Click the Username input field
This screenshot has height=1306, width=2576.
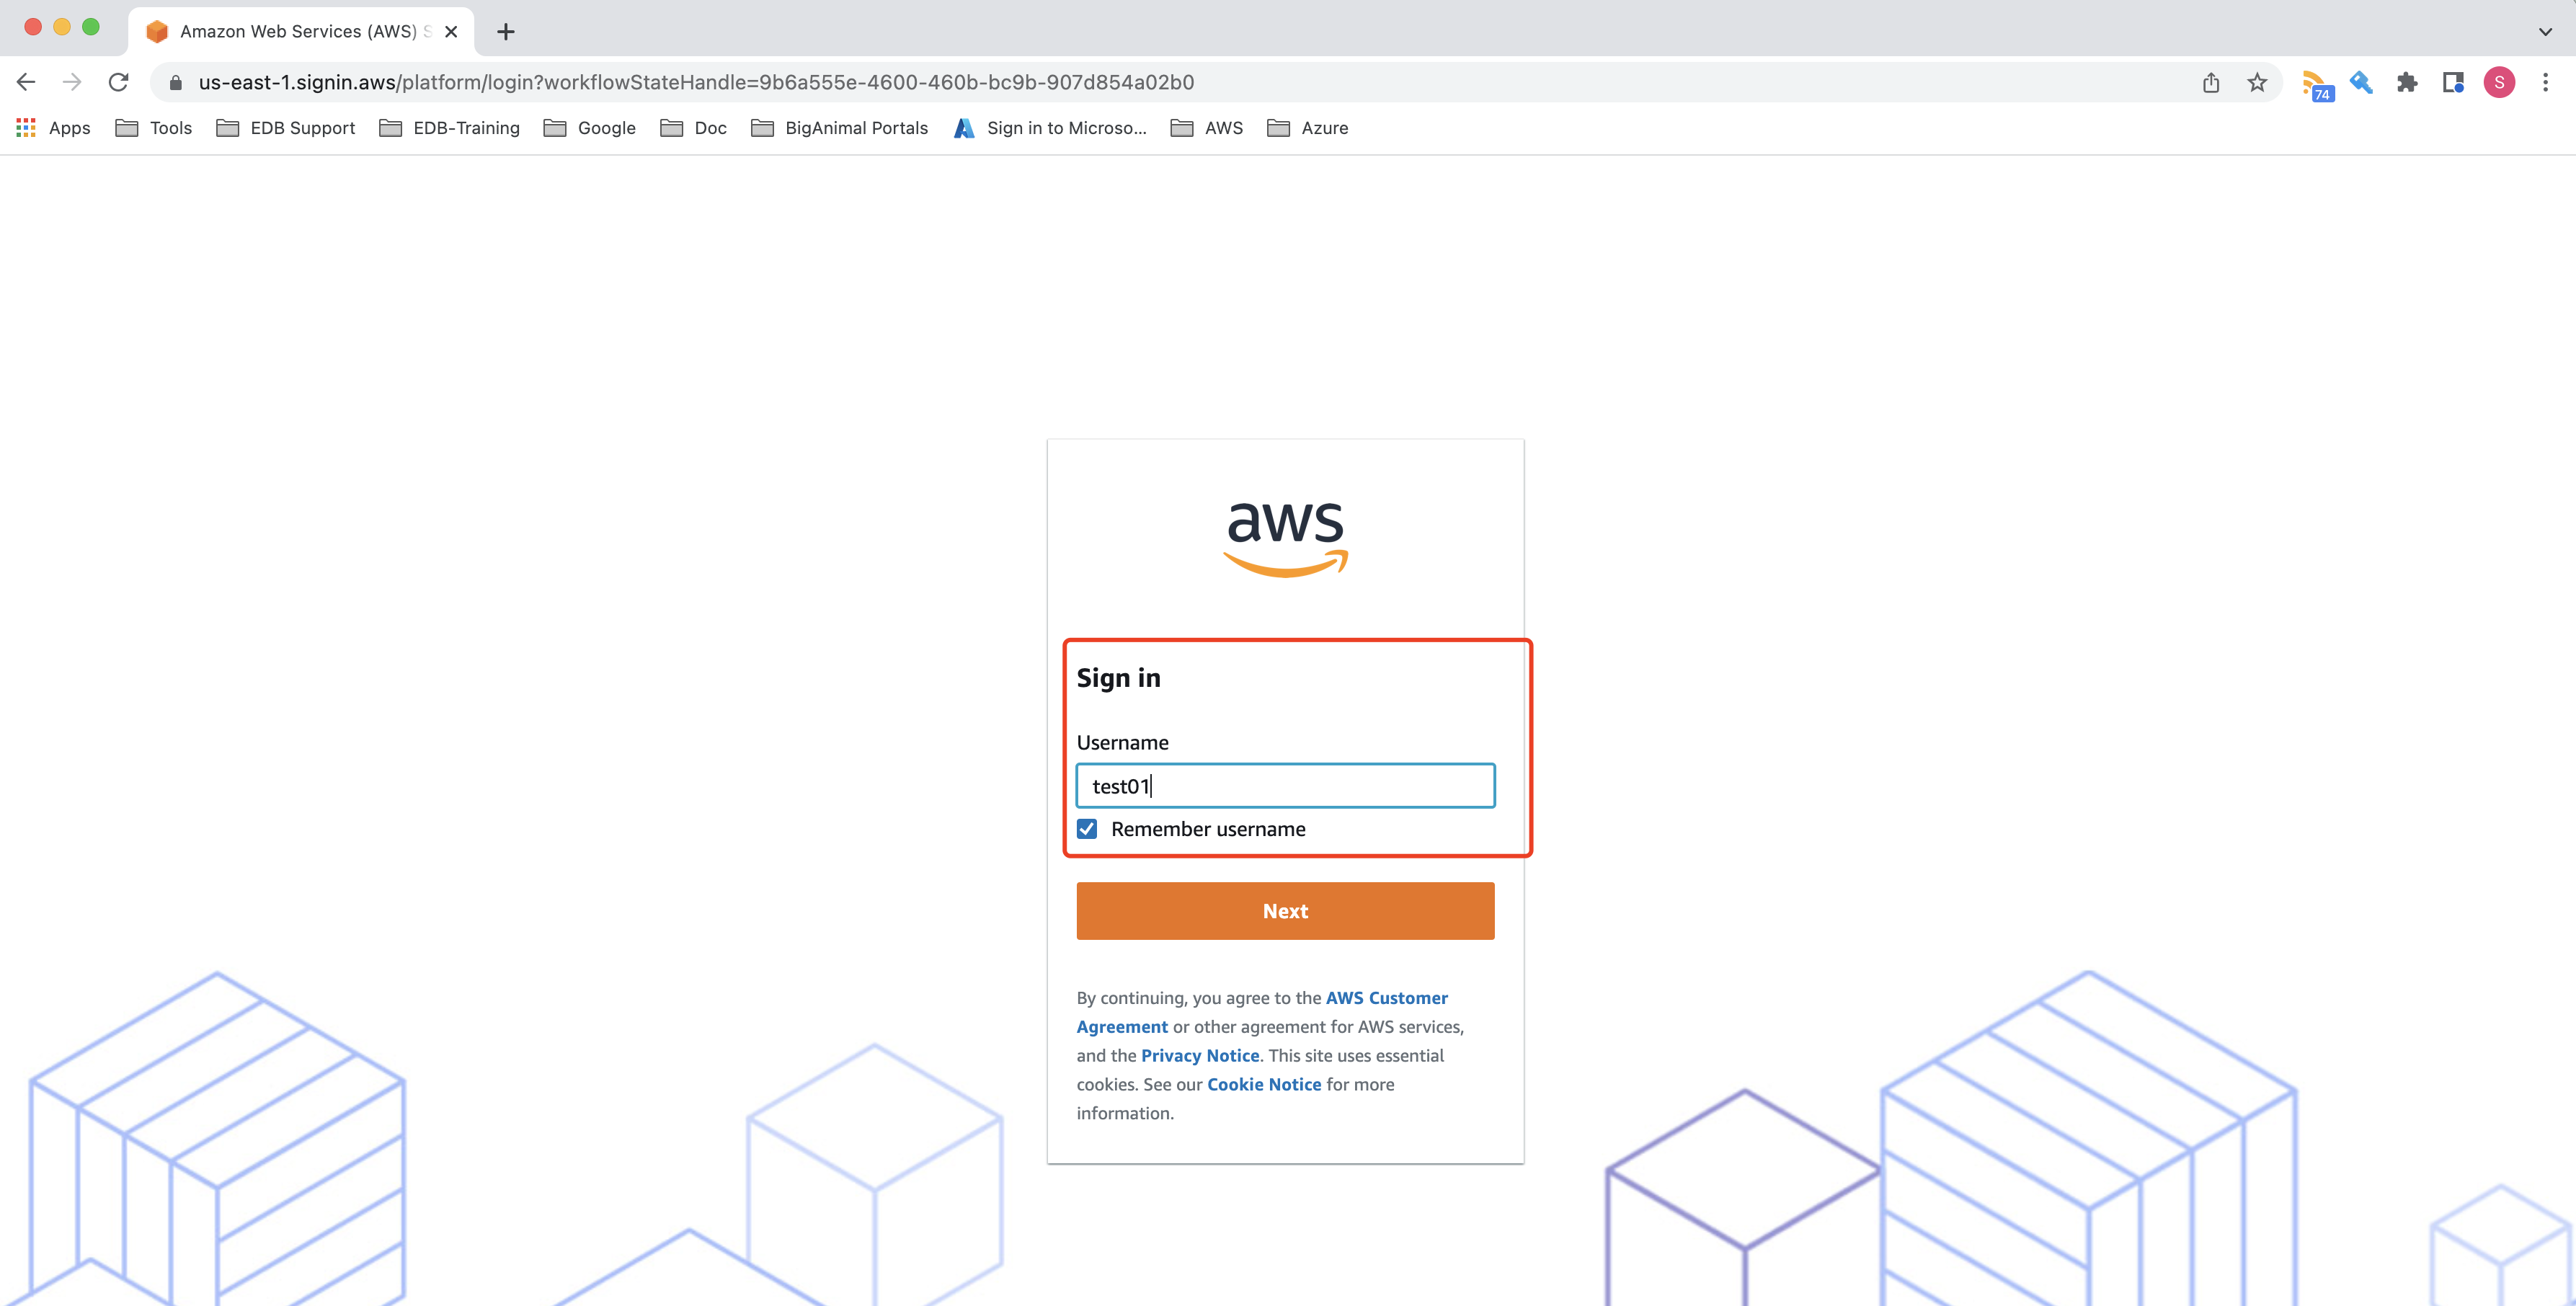pos(1285,786)
